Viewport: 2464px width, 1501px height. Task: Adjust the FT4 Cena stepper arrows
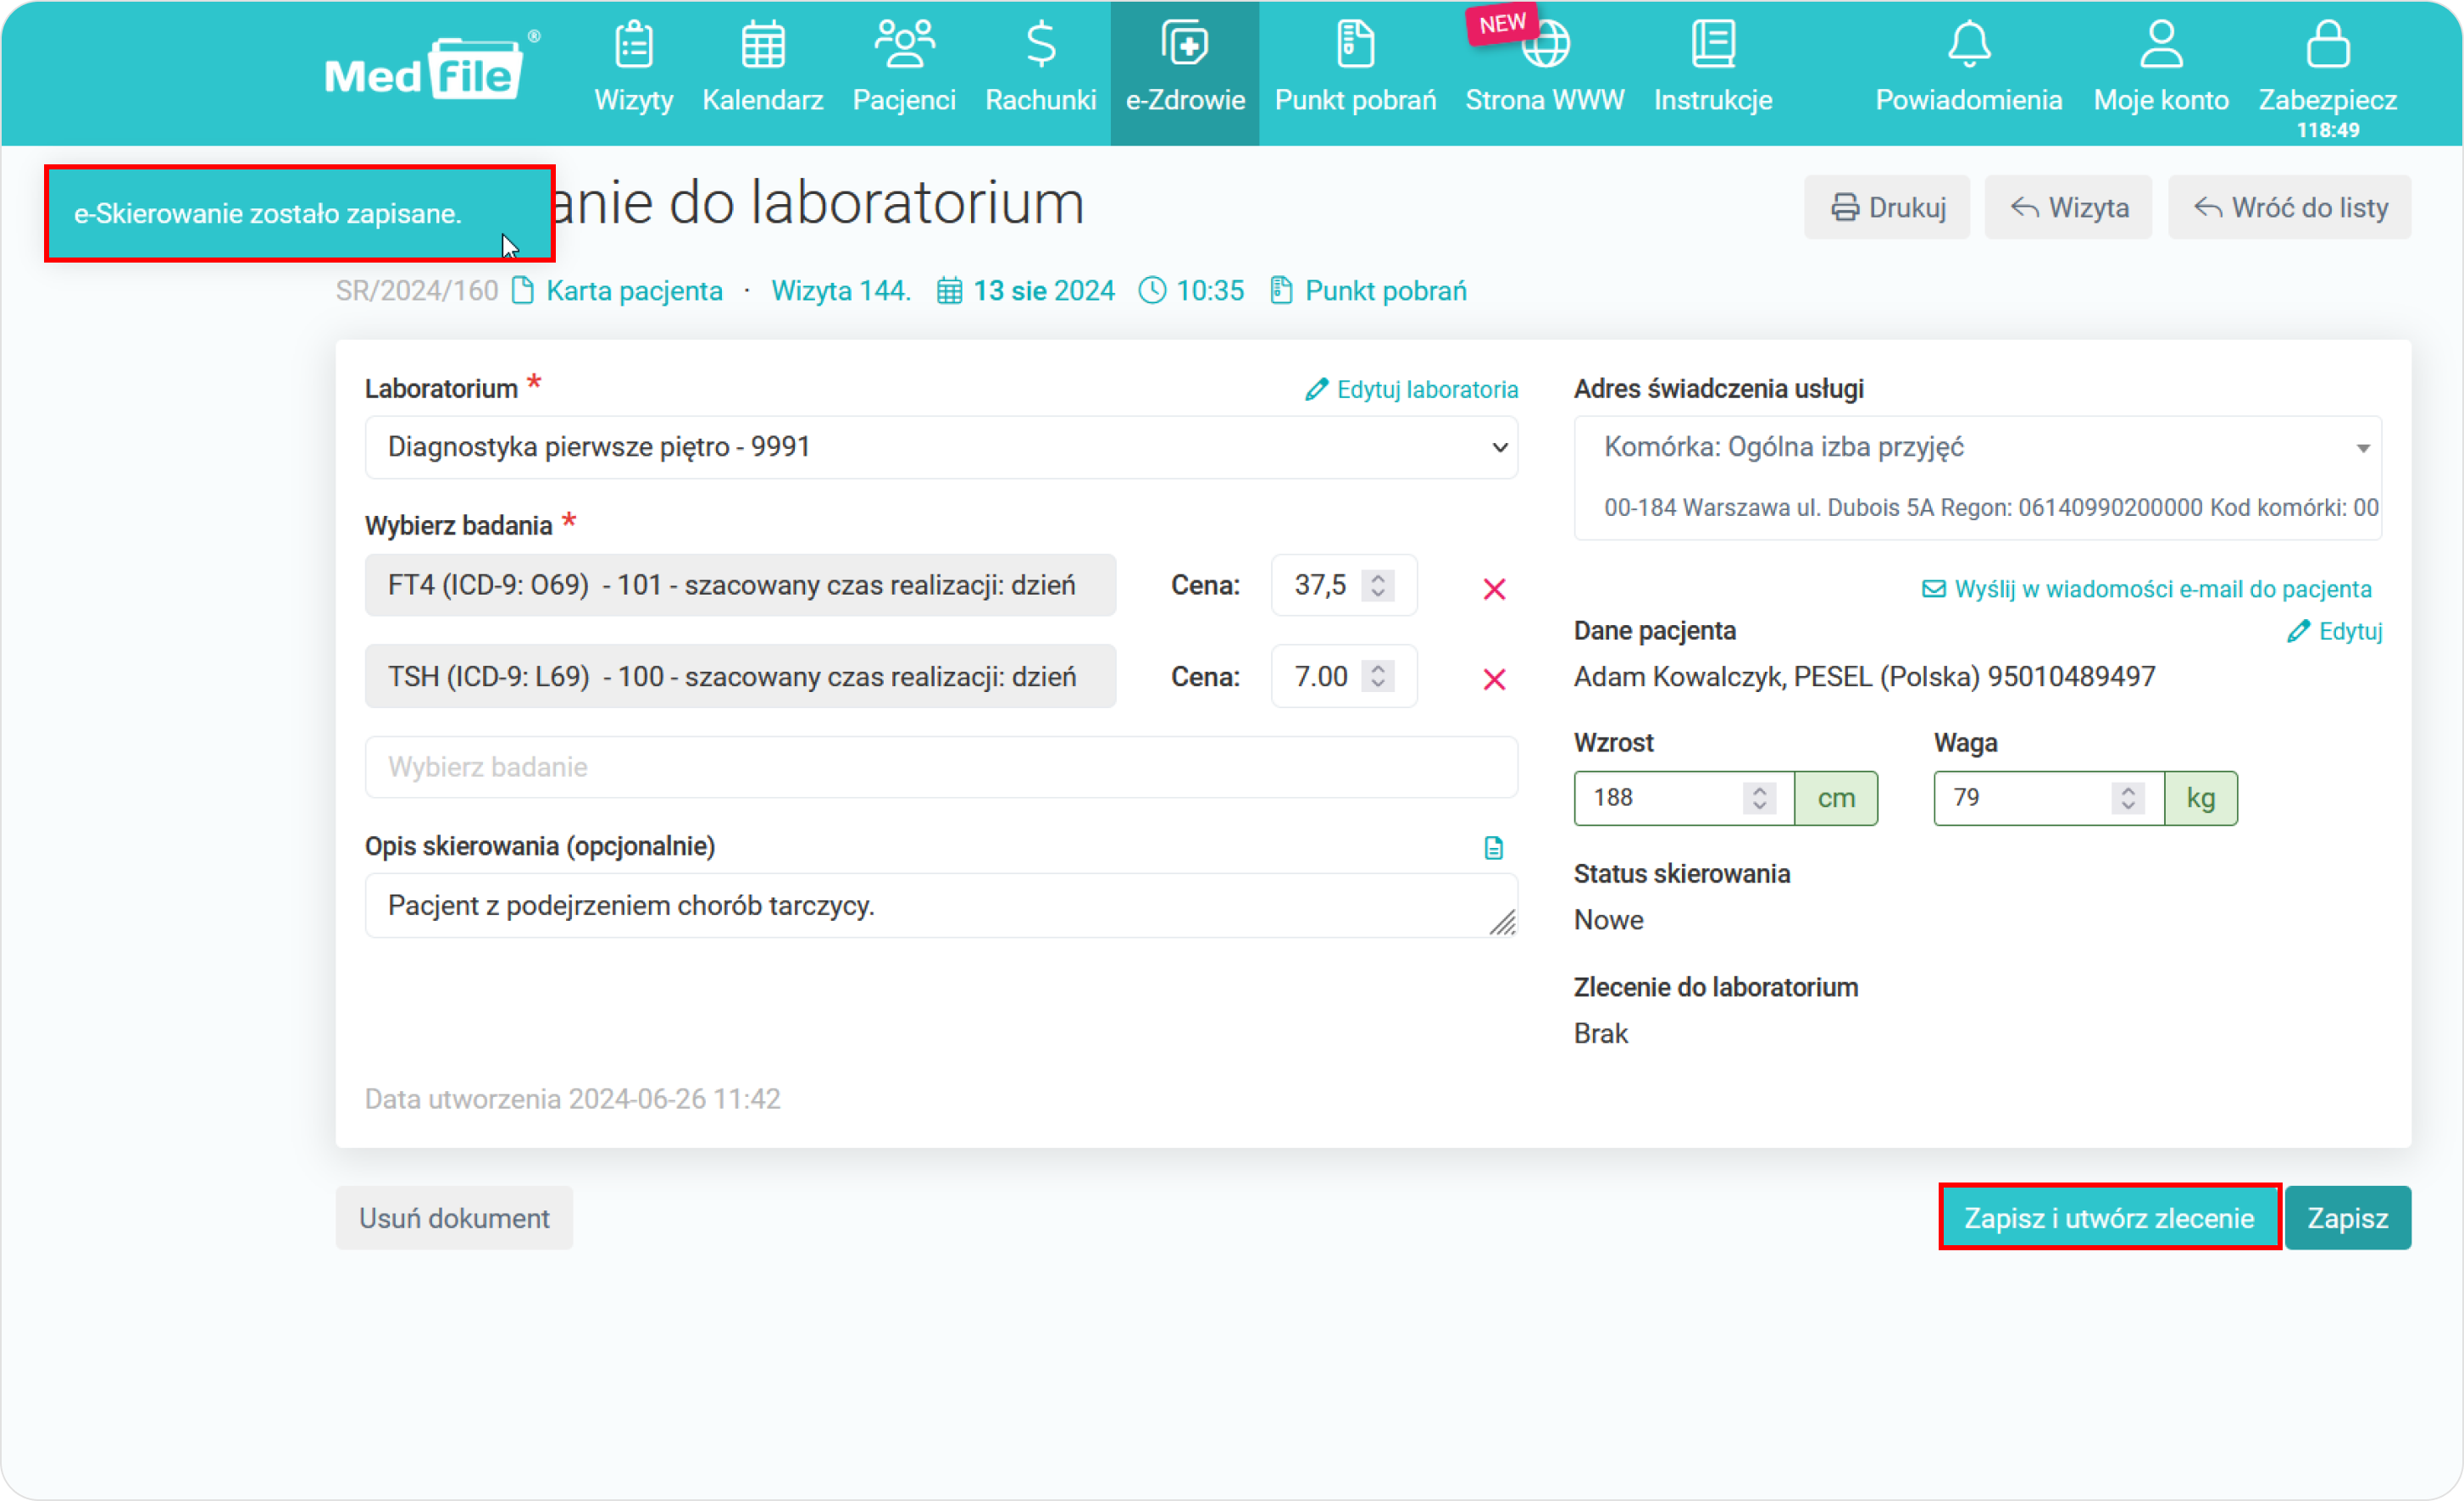click(1378, 585)
